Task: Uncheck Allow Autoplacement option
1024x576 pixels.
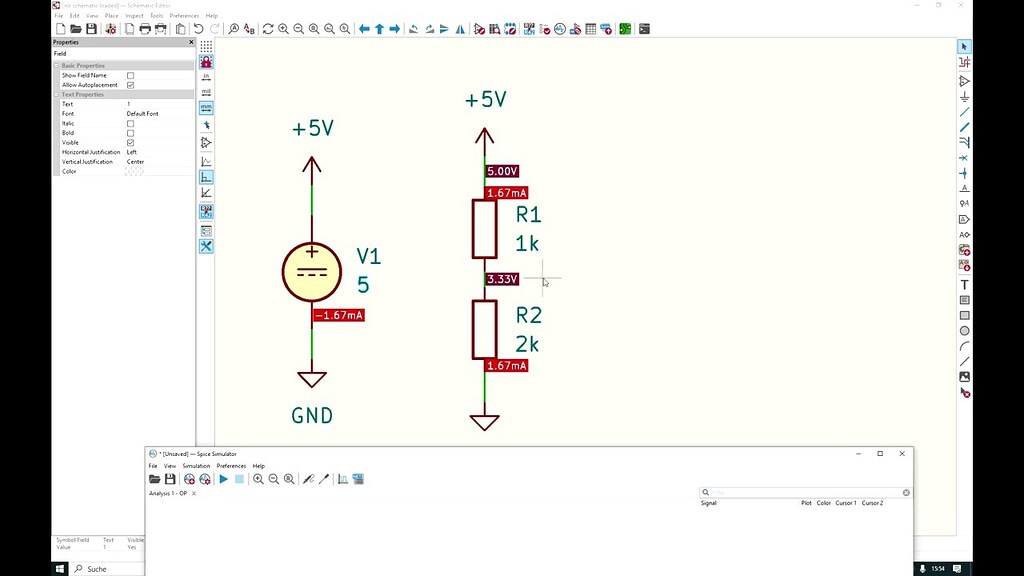Action: click(x=130, y=85)
